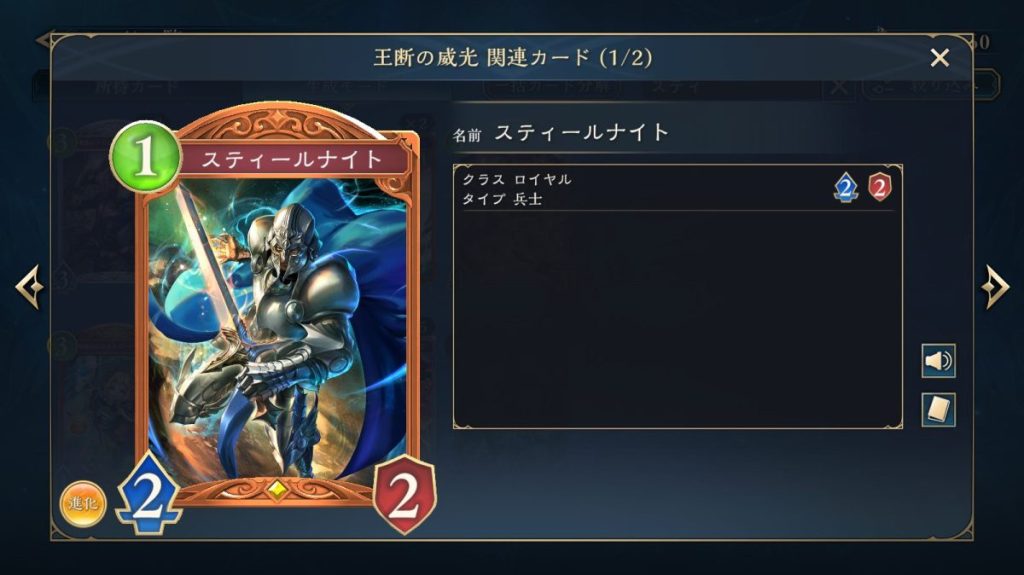This screenshot has height=575, width=1024.
Task: Close the related cards dialog
Action: [940, 58]
